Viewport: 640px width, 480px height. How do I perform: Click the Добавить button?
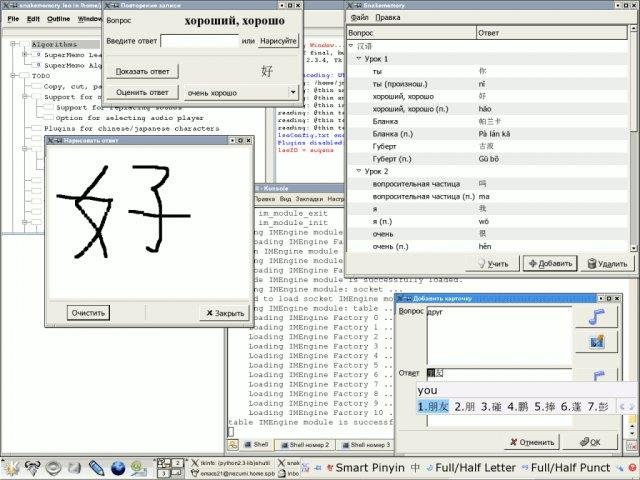click(x=550, y=264)
